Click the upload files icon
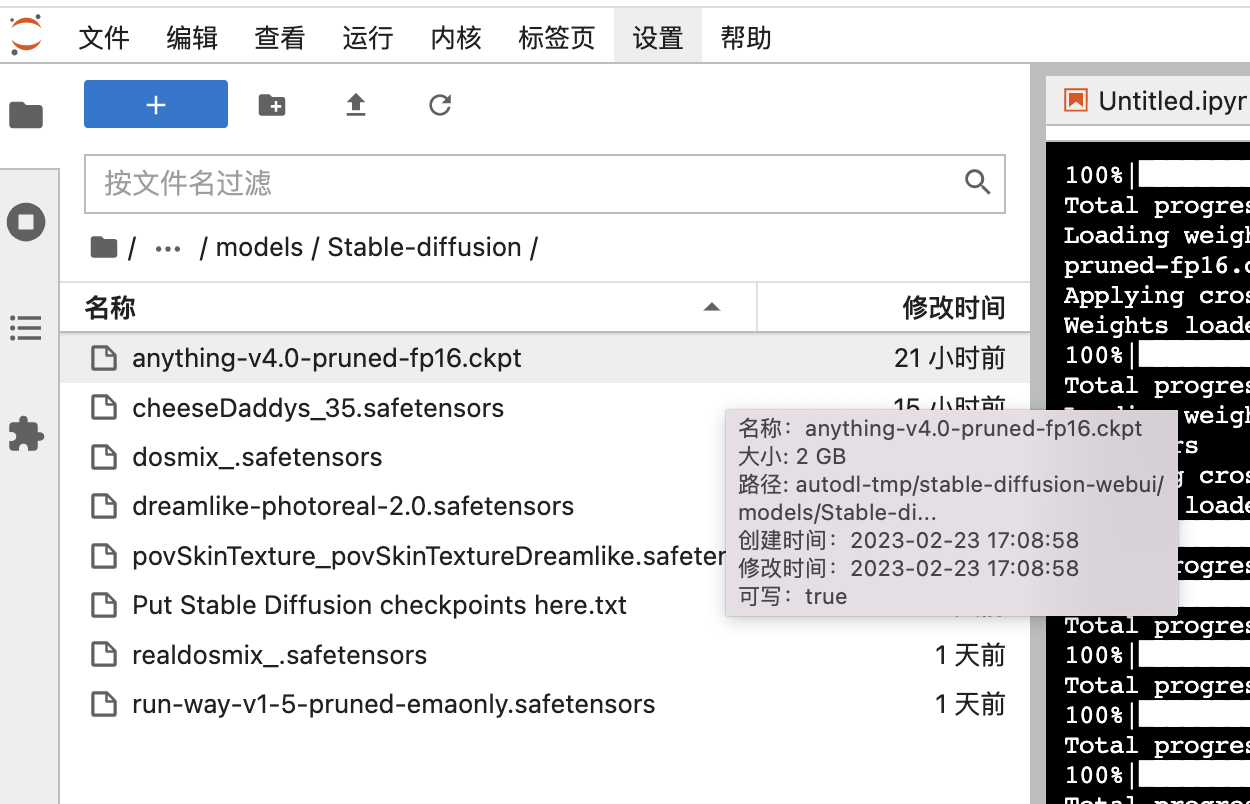Screen dimensions: 1250x804 pos(356,104)
